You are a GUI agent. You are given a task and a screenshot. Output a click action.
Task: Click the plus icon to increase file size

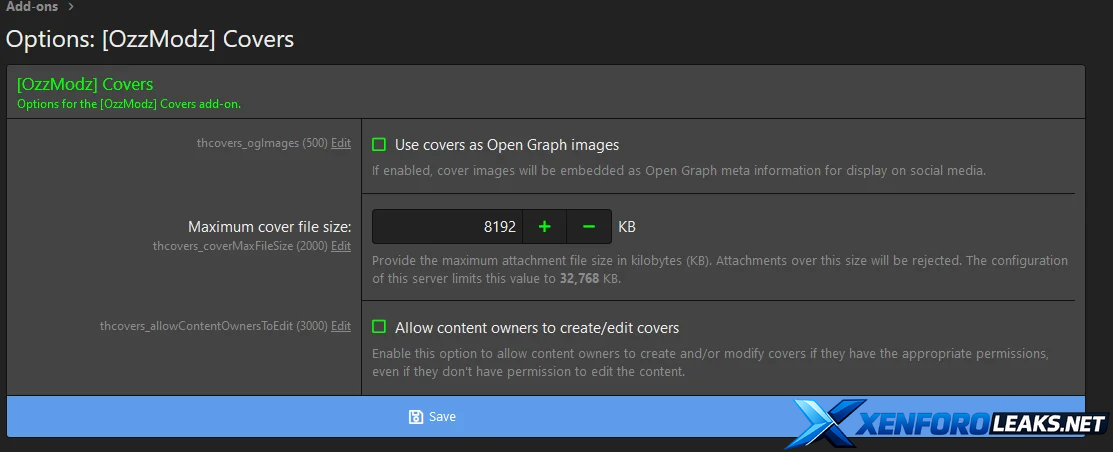click(x=544, y=227)
